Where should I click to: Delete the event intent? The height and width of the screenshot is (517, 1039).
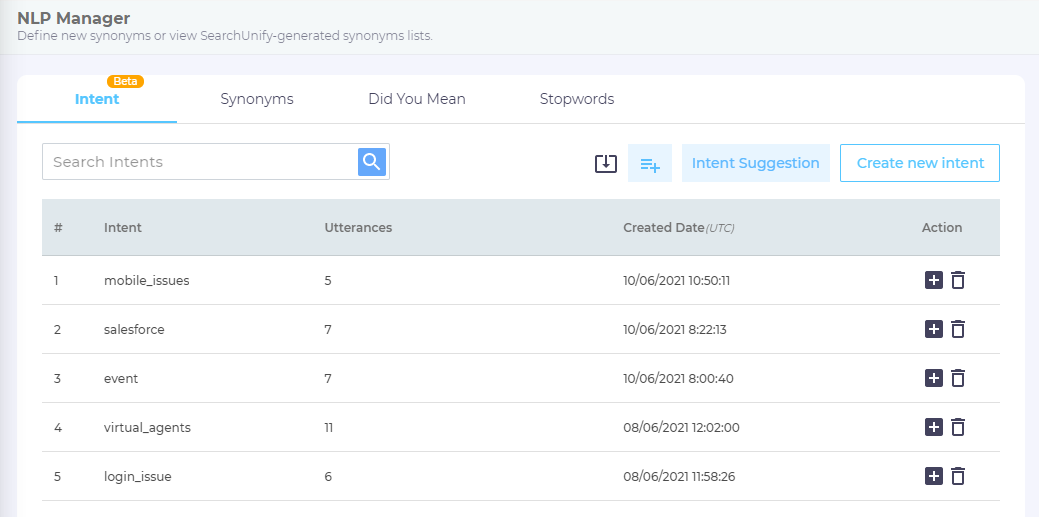[958, 378]
